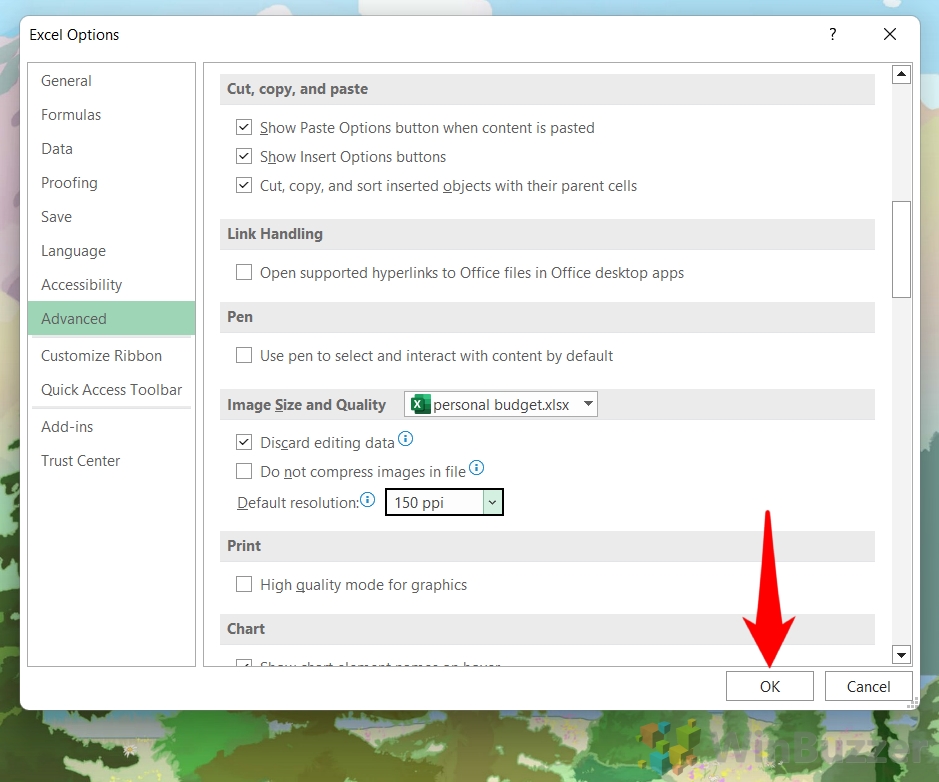
Task: Click the Default resolution label
Action: tap(298, 502)
